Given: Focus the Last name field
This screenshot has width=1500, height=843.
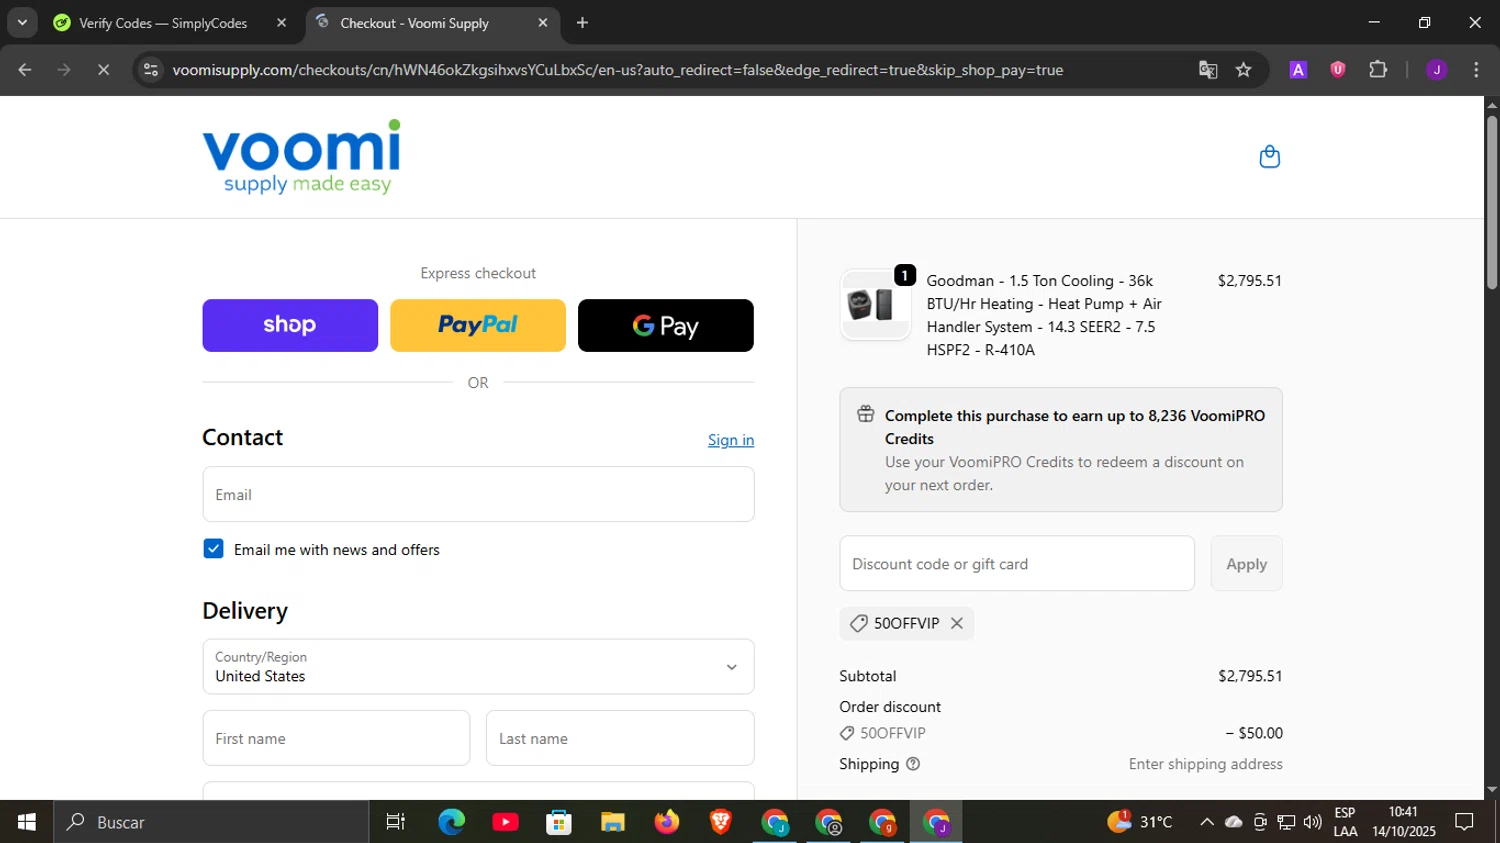Looking at the screenshot, I should (x=620, y=738).
